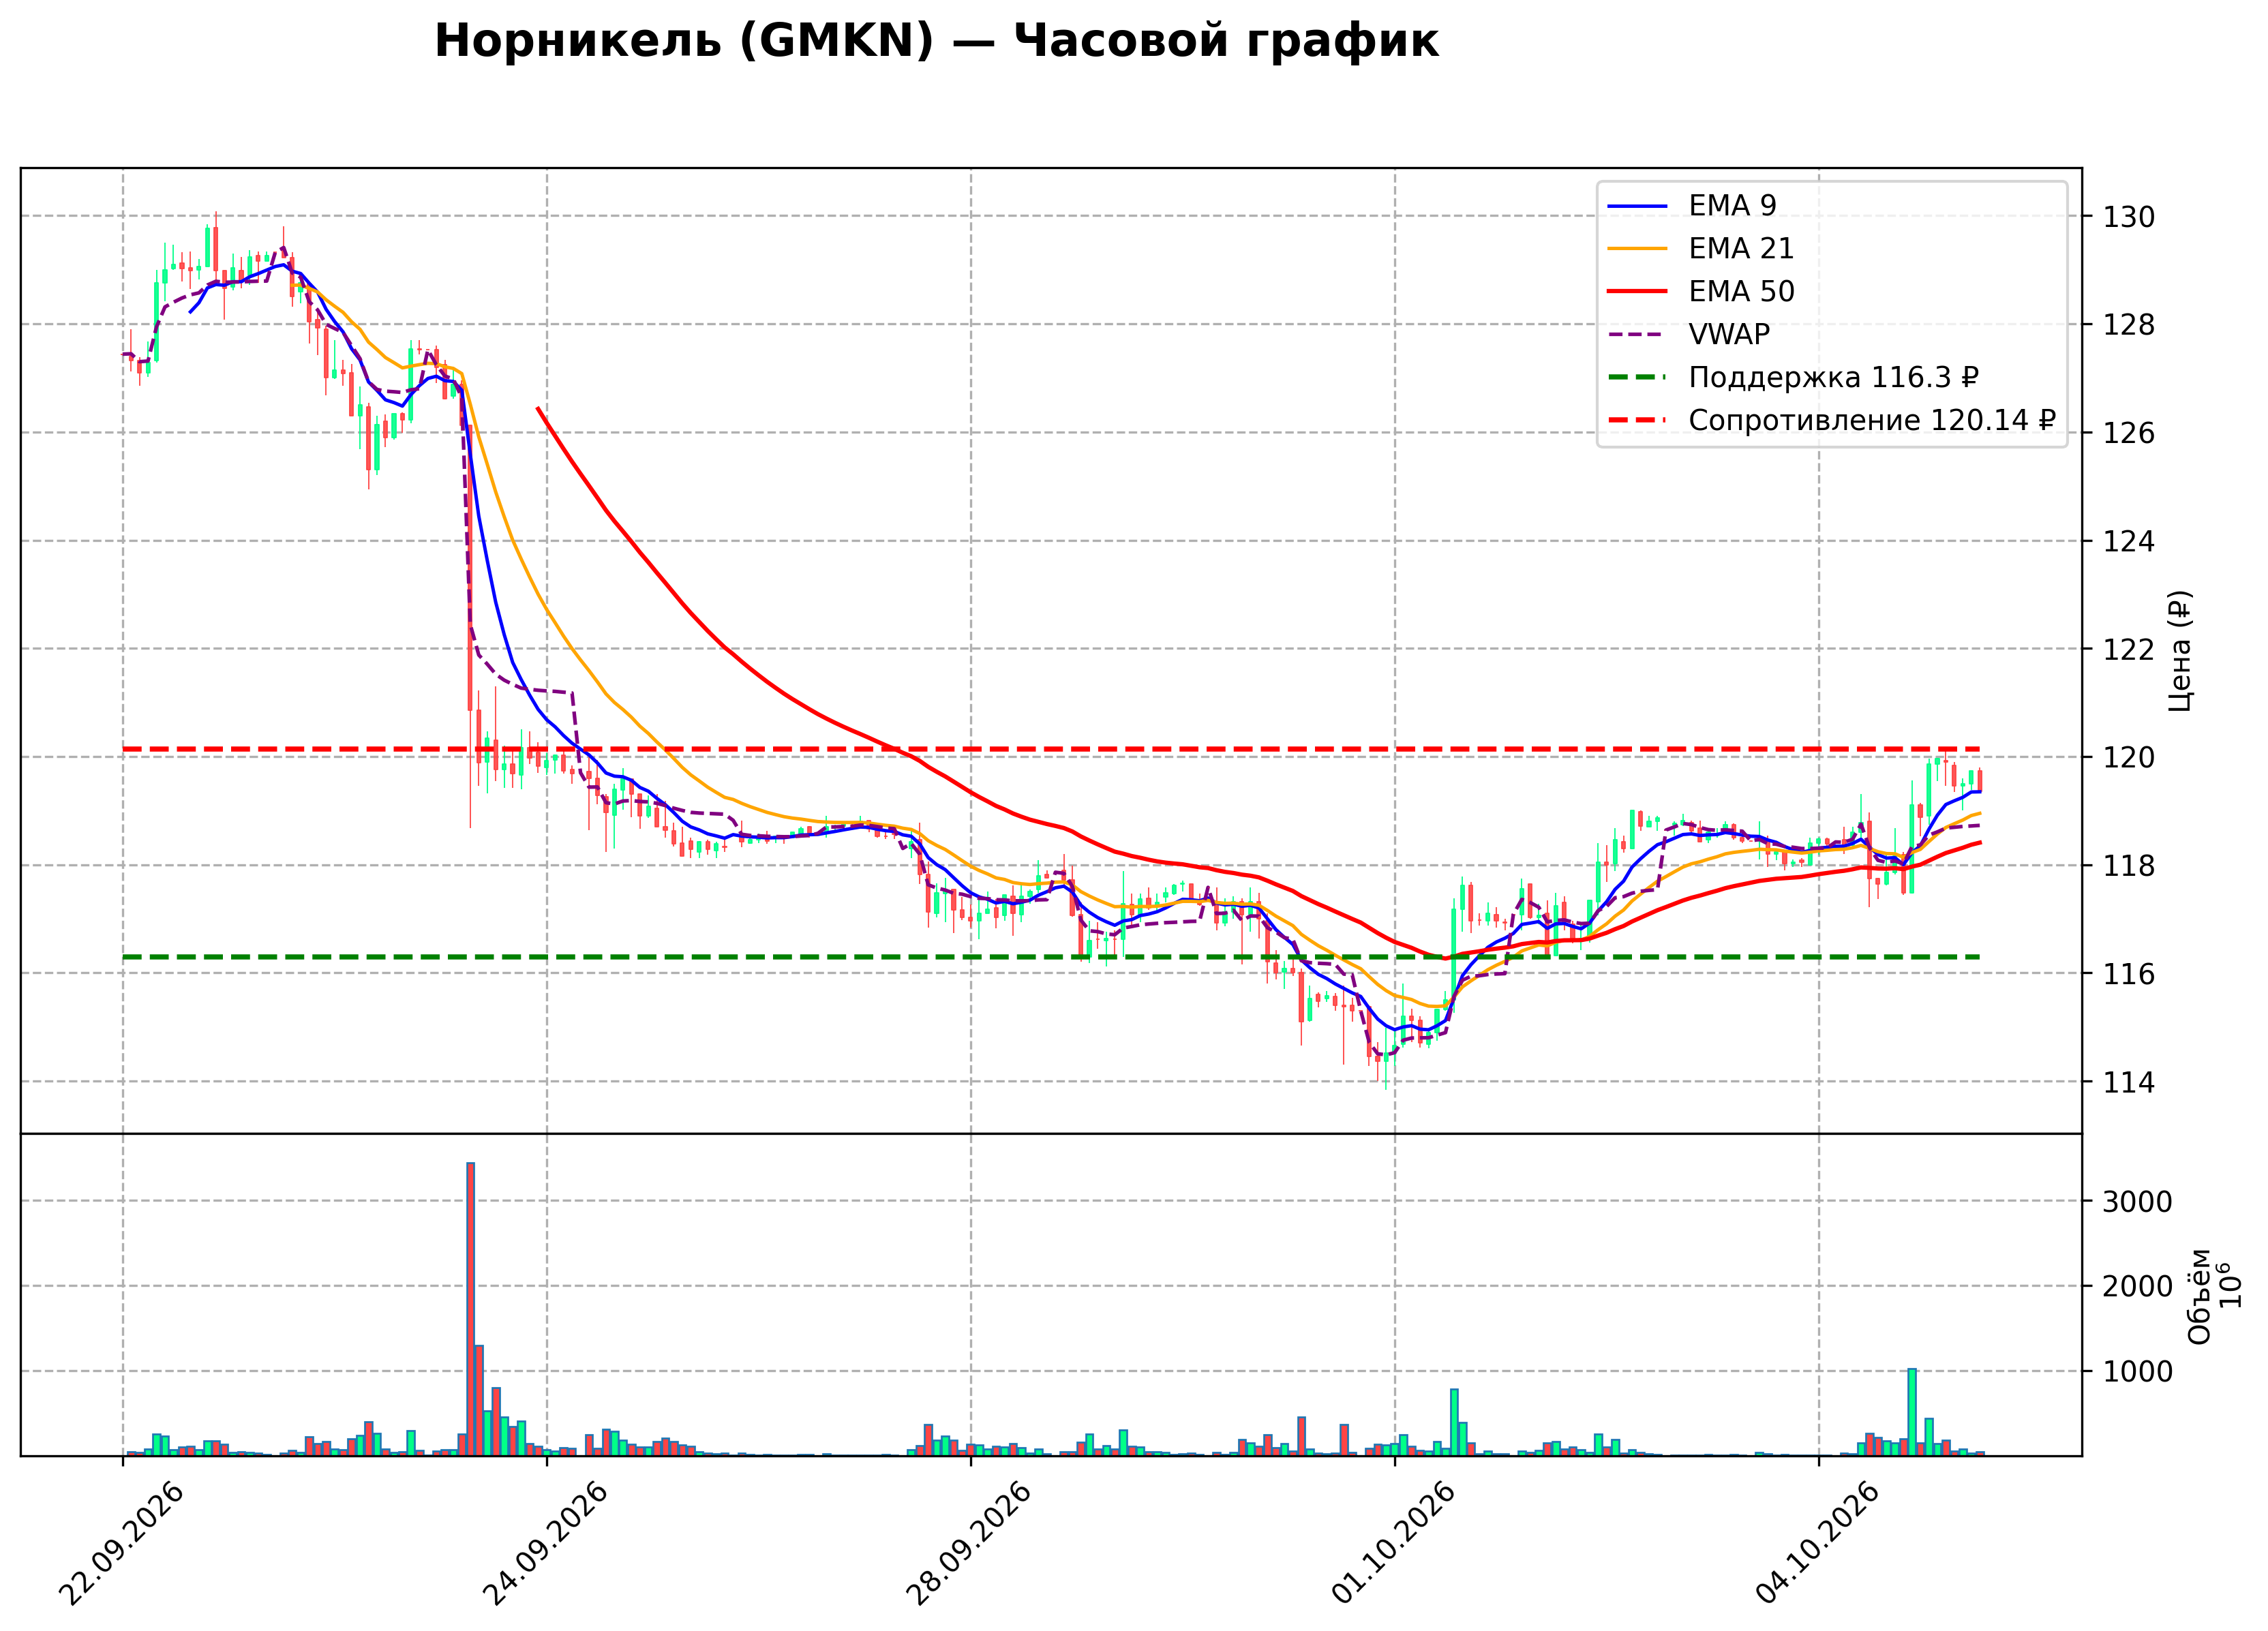Click the chart title "Норникель (GMKN) — Часовой график"
This screenshot has height=1631, width=2268.
tap(936, 42)
